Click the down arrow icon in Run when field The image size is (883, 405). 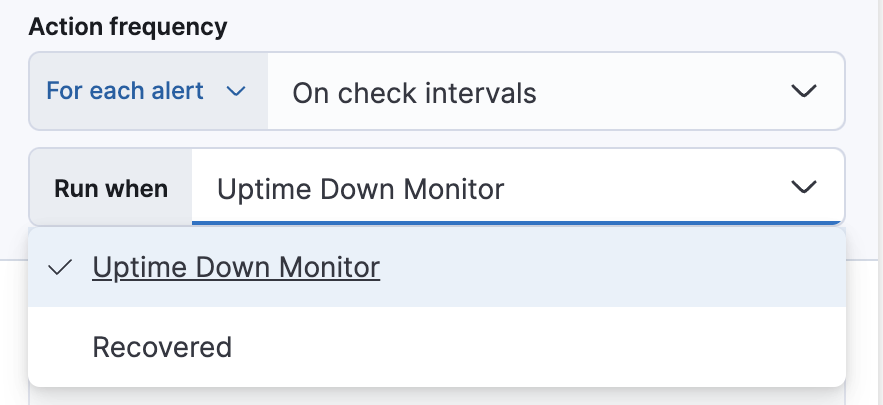pos(804,187)
